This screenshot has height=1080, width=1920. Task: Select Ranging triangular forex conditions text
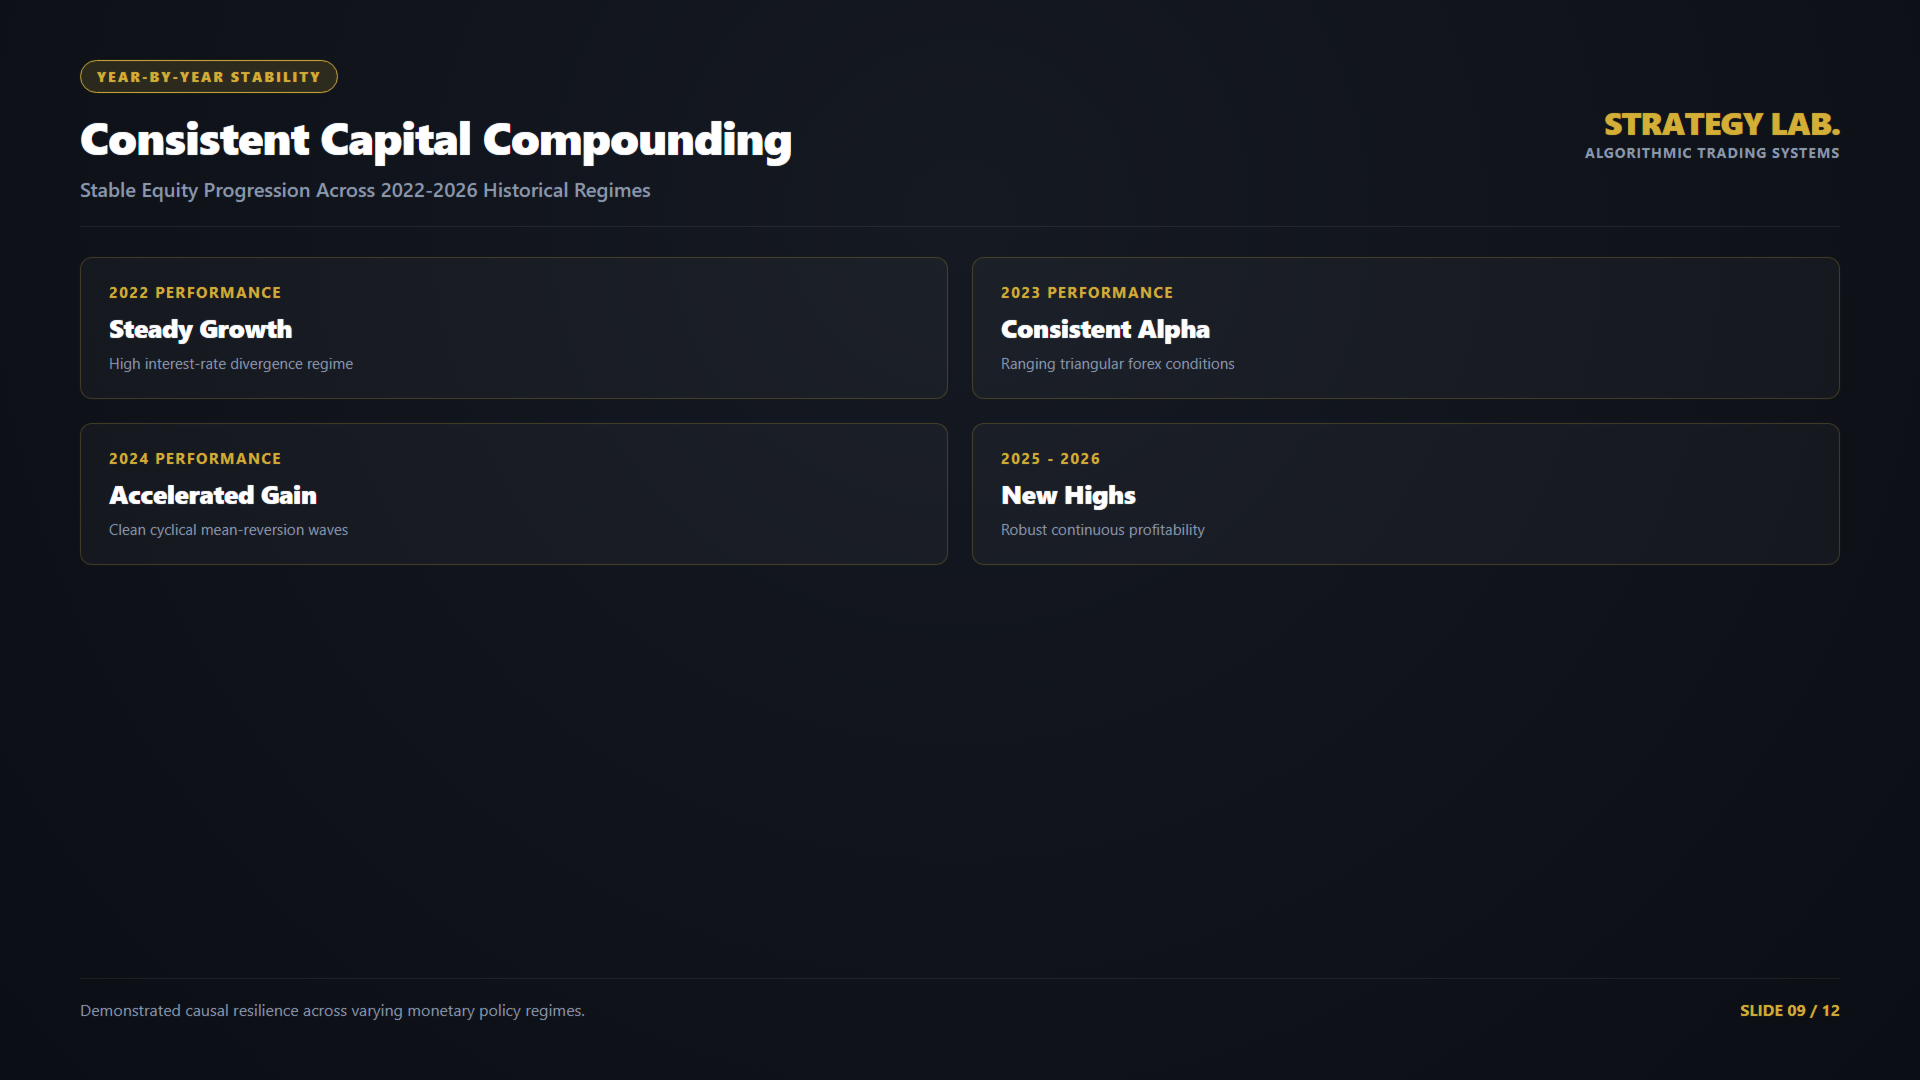click(1118, 364)
